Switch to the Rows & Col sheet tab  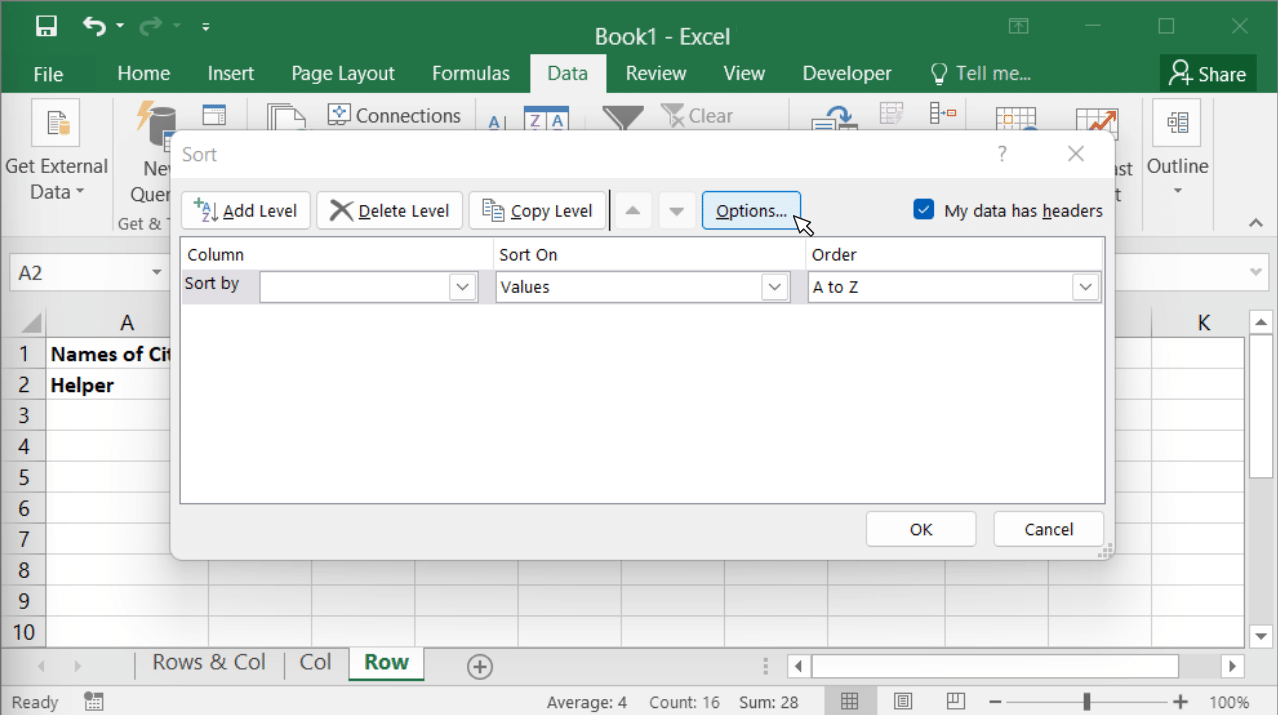coord(208,663)
